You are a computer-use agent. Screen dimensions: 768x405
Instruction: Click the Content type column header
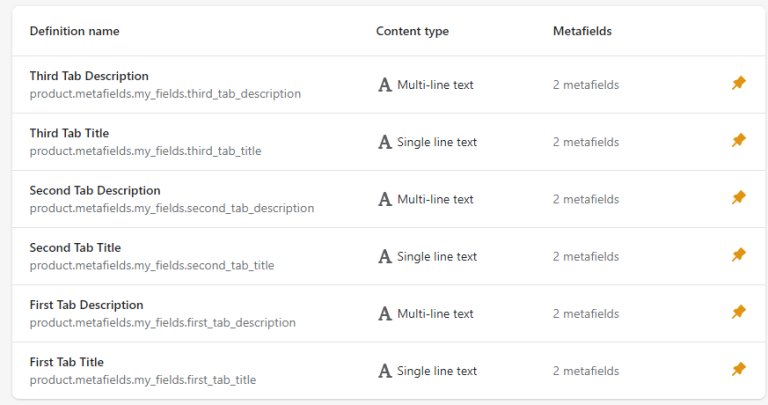pos(412,31)
